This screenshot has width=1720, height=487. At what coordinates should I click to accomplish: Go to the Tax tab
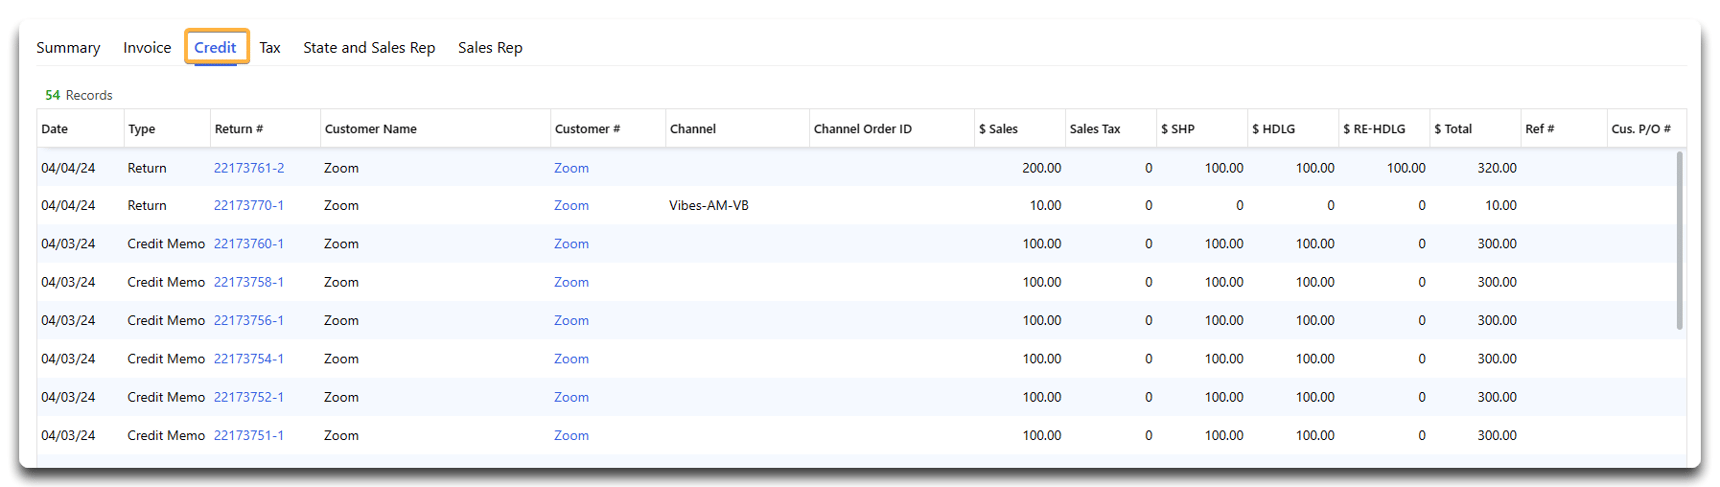click(270, 48)
